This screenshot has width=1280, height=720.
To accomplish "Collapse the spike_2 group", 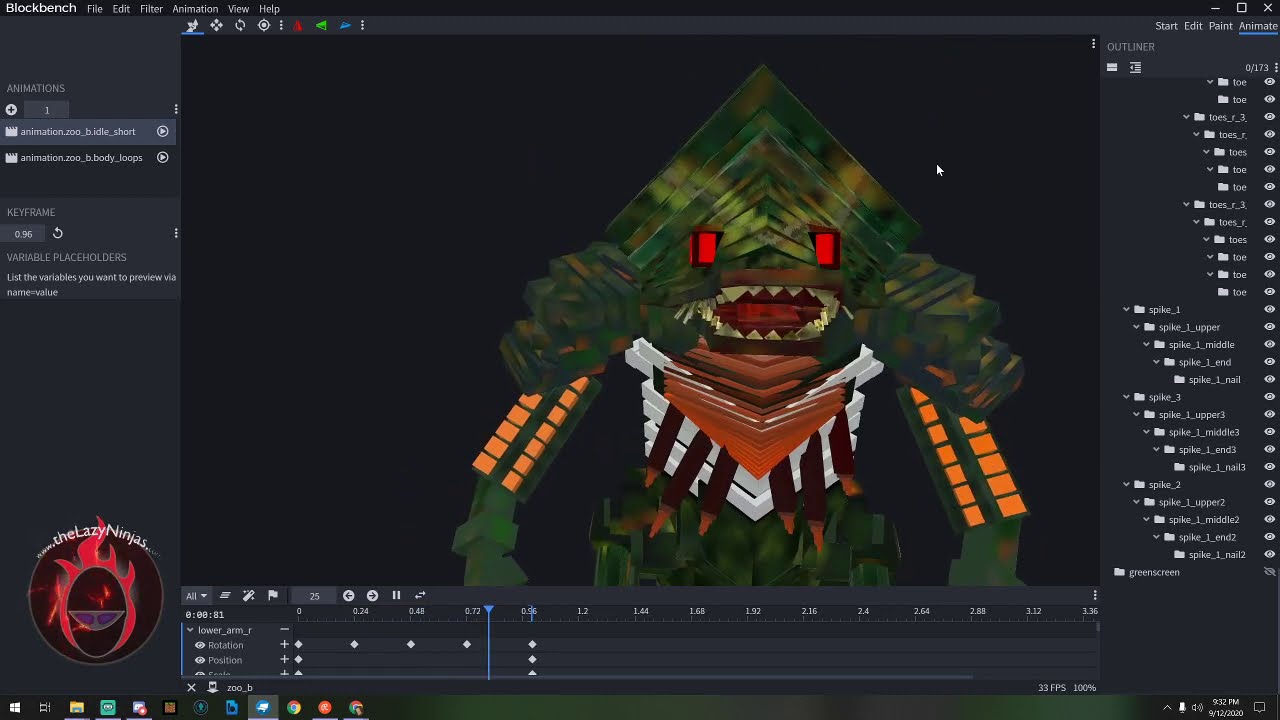I will pyautogui.click(x=1126, y=485).
